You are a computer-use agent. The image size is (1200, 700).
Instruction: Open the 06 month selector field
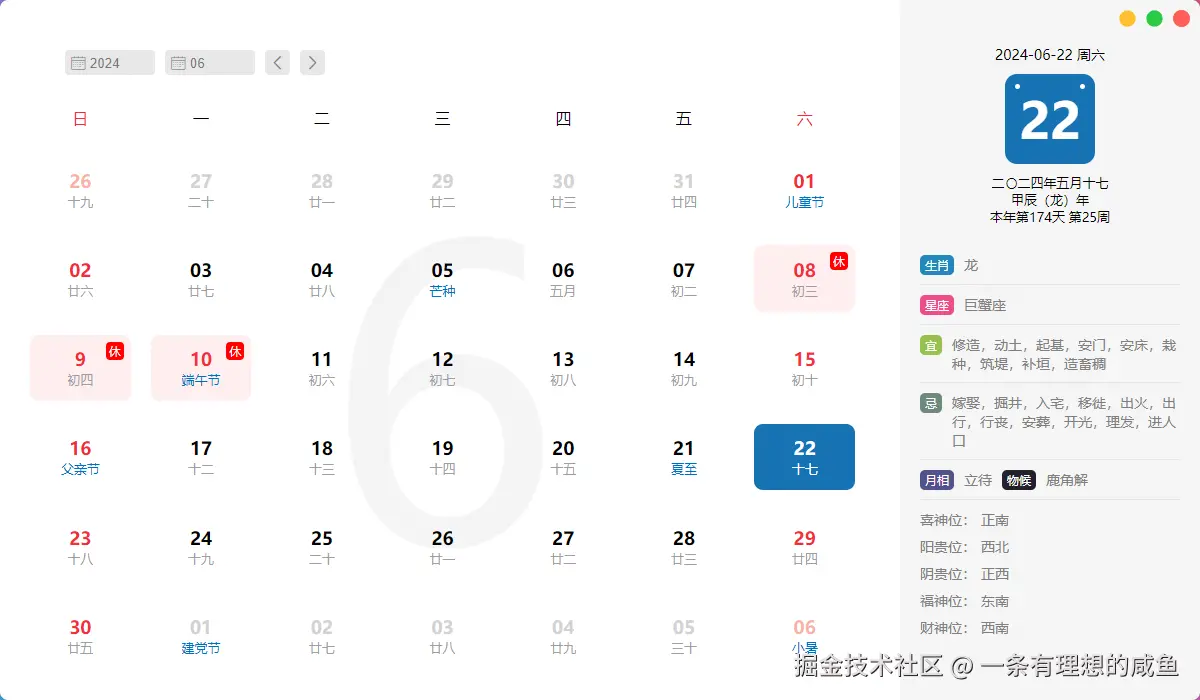click(210, 62)
